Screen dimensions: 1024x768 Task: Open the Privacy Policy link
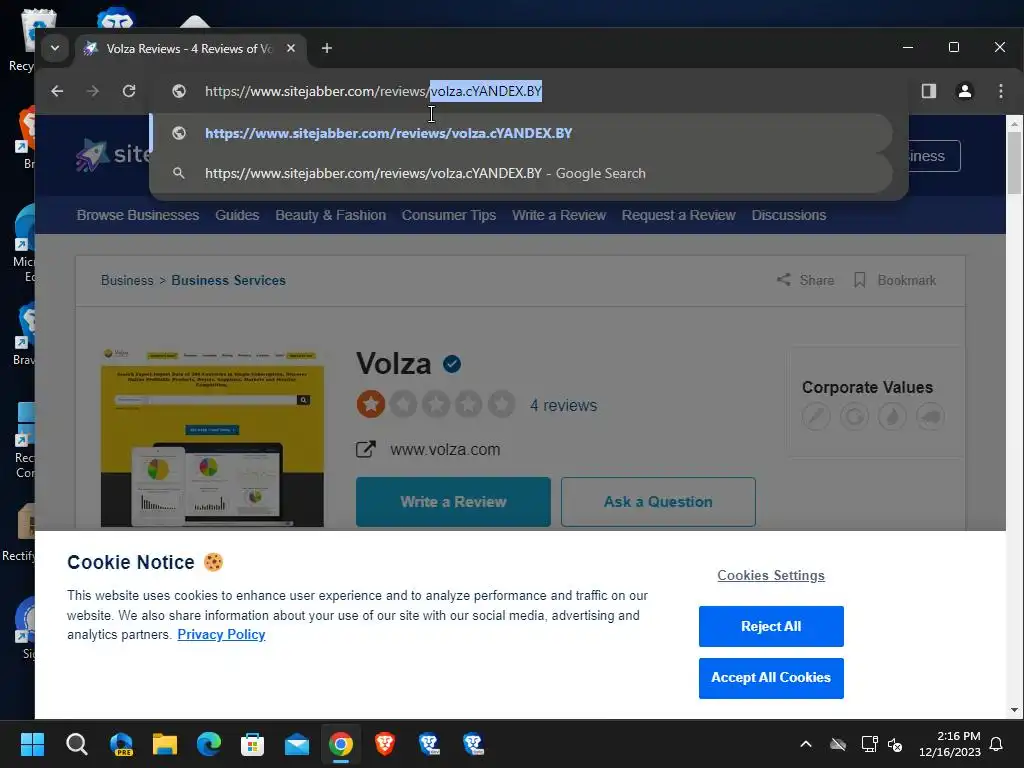point(221,635)
